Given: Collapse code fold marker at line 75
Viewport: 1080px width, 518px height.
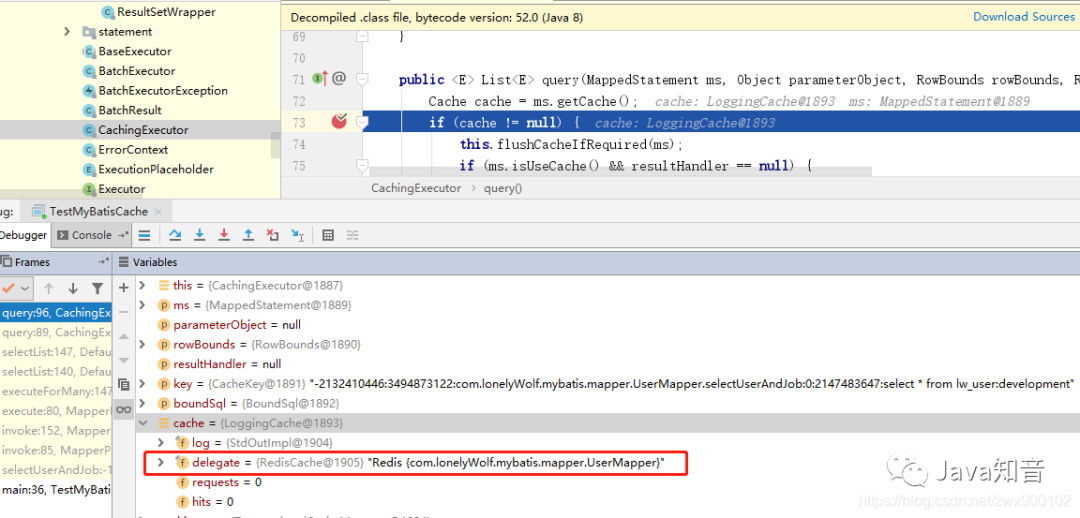Looking at the screenshot, I should pos(362,165).
